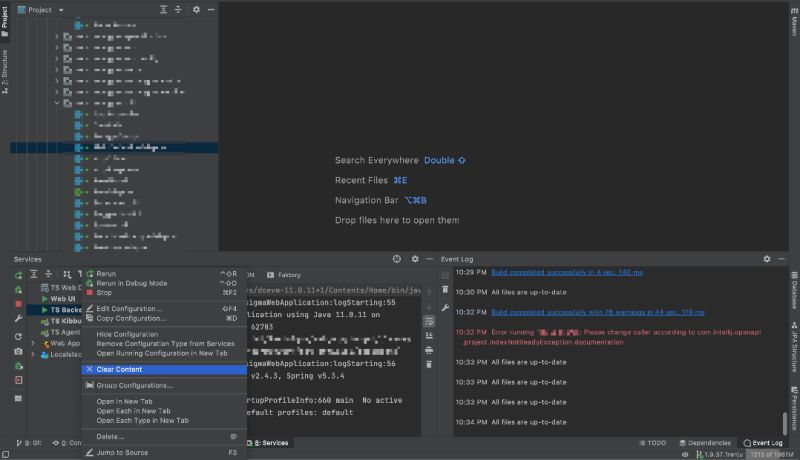Click the red Stop square in Services sidebar
Screen dimensions: 800x460
(18, 304)
